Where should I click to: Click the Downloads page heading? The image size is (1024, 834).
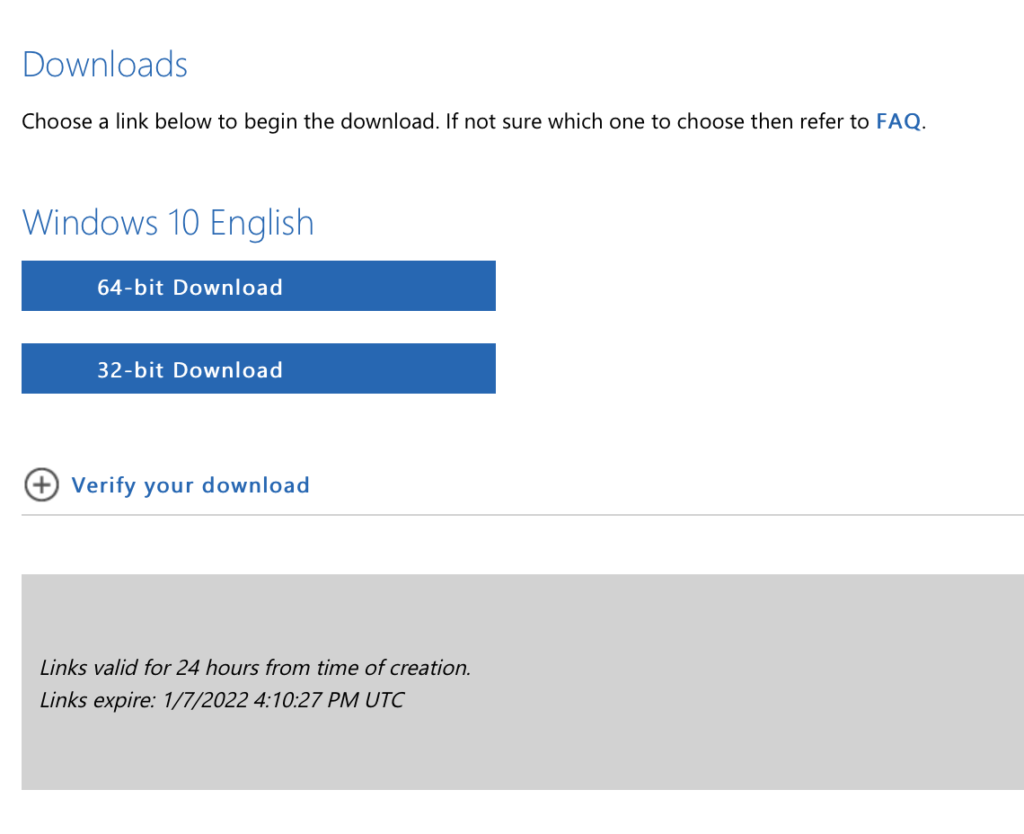pyautogui.click(x=105, y=65)
